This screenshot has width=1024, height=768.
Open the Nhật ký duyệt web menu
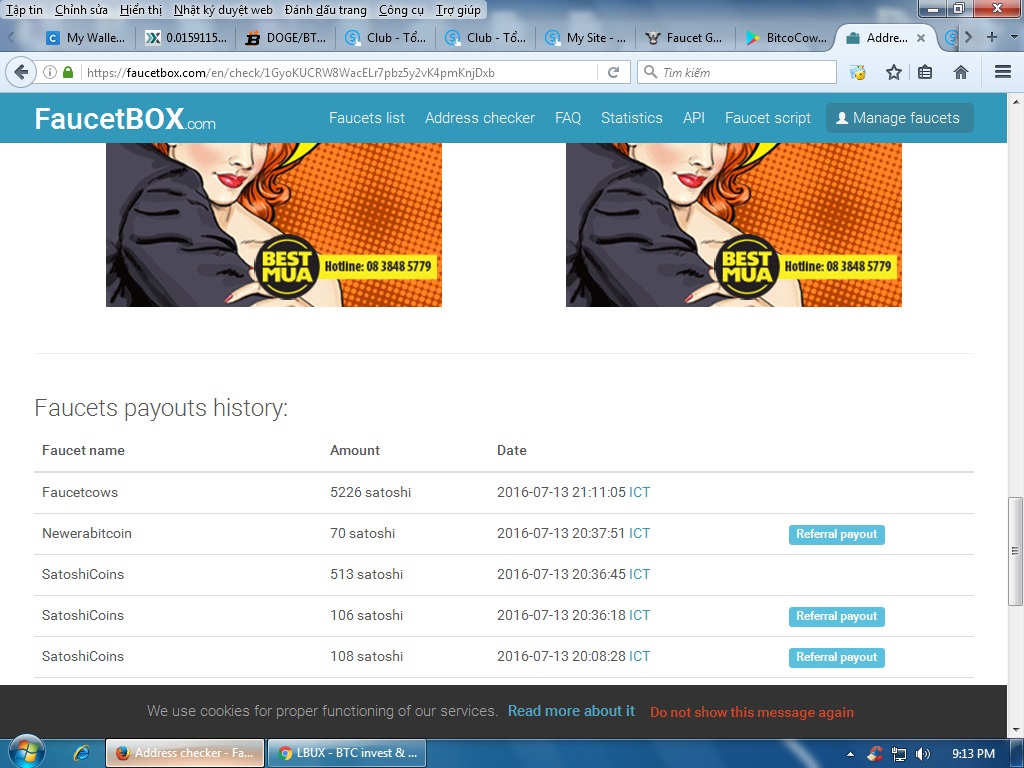(223, 10)
